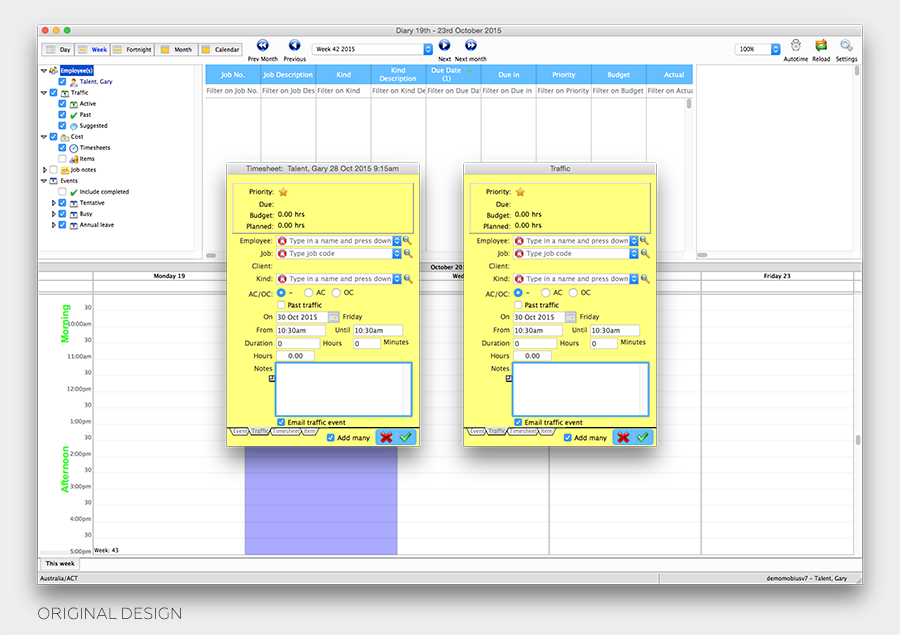Screen dimensions: 900x635
Task: Select the OC radio in Traffic dialog
Action: pos(573,293)
